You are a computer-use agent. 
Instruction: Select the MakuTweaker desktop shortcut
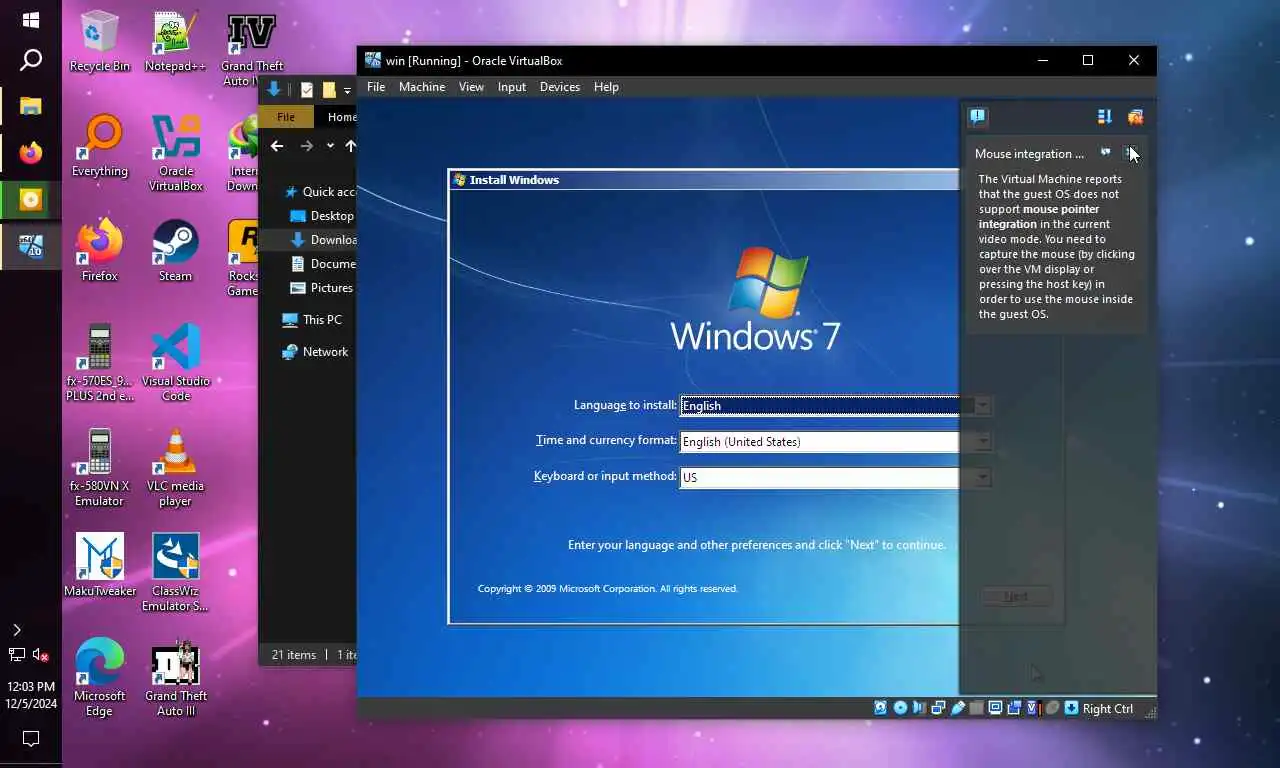point(100,565)
